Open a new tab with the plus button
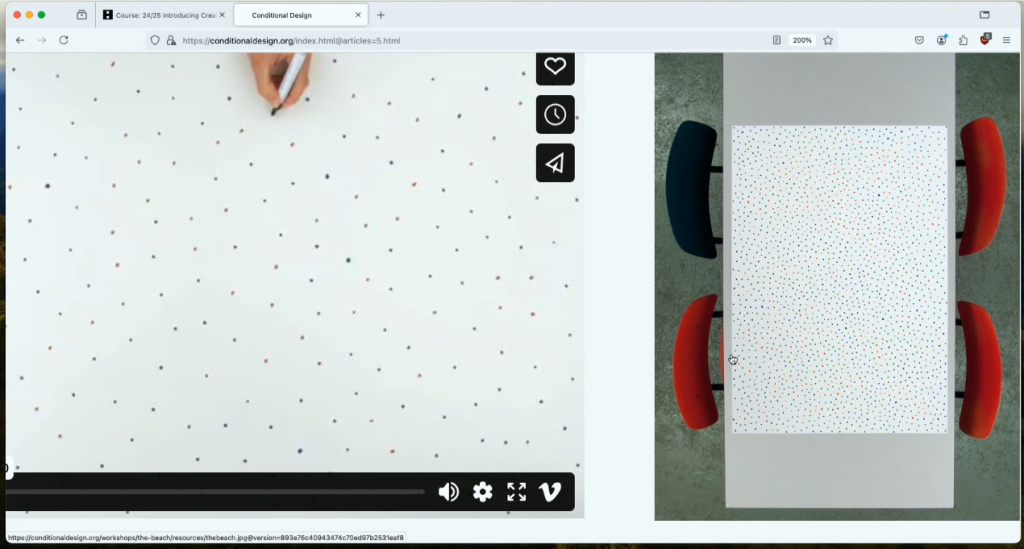 tap(381, 15)
